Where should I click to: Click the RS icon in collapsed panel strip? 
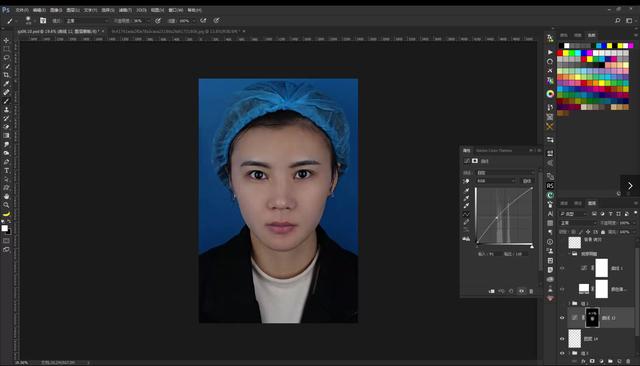pos(550,186)
